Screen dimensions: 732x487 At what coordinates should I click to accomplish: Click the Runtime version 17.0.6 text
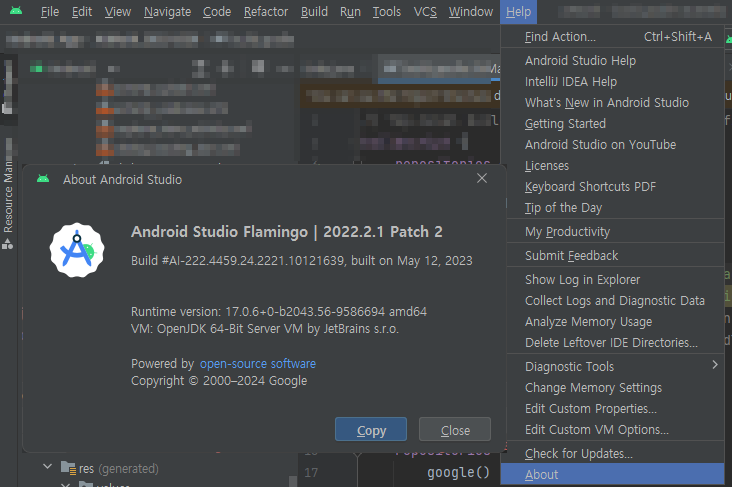[279, 311]
